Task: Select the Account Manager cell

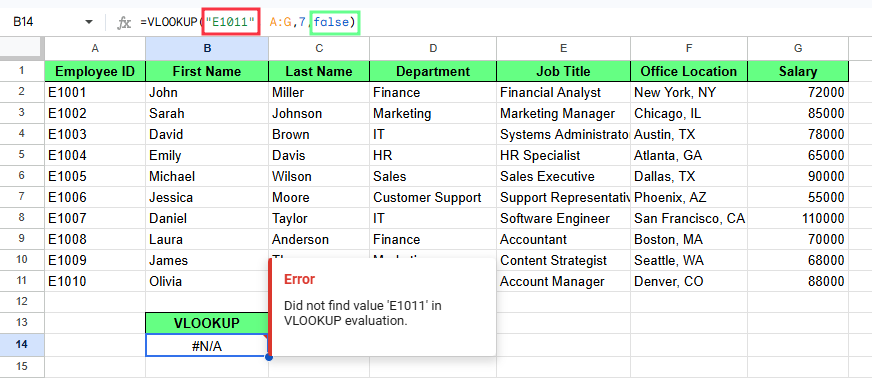Action: tap(563, 281)
